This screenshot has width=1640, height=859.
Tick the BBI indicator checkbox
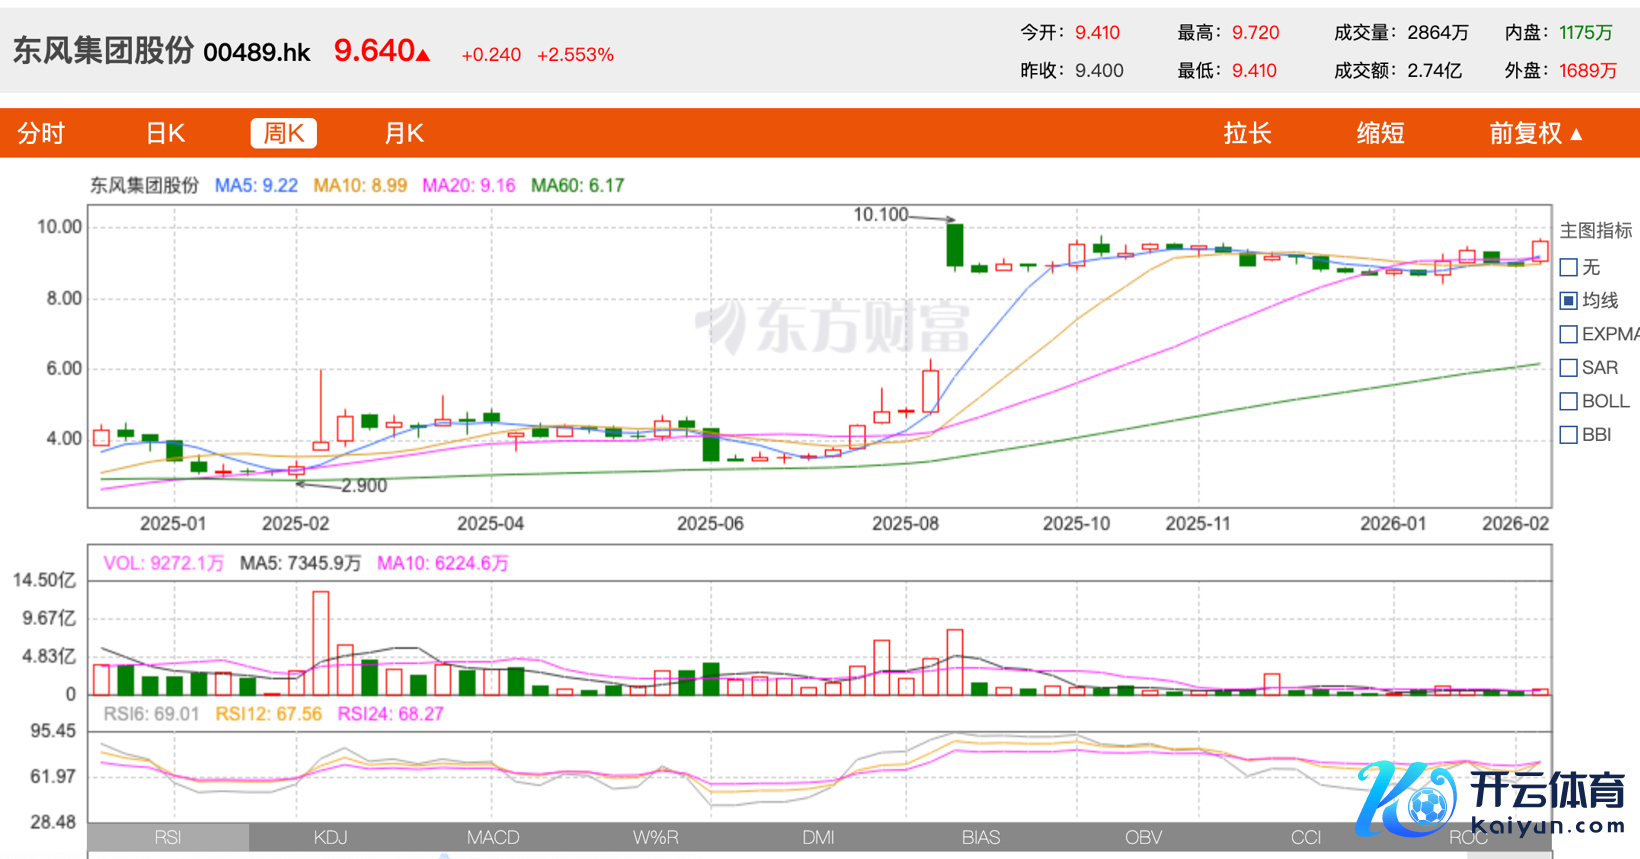[1569, 435]
